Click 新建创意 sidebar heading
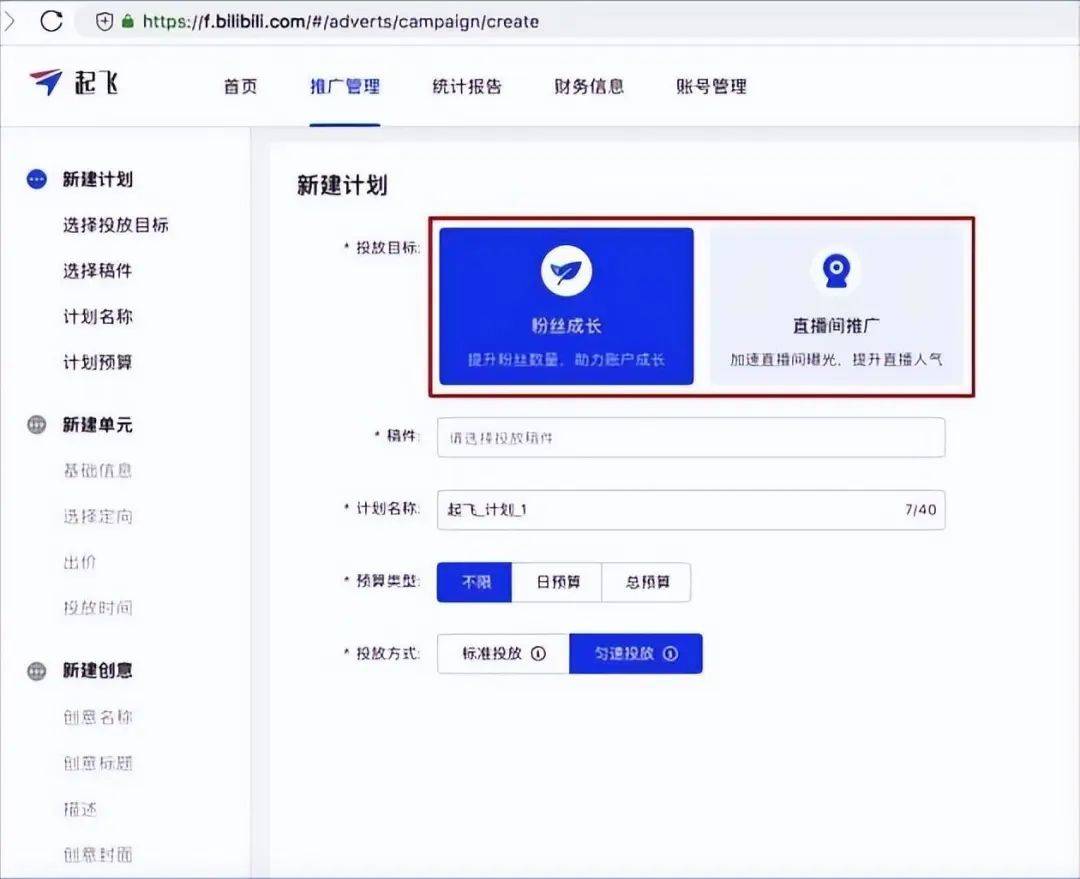This screenshot has height=879, width=1080. 97,670
